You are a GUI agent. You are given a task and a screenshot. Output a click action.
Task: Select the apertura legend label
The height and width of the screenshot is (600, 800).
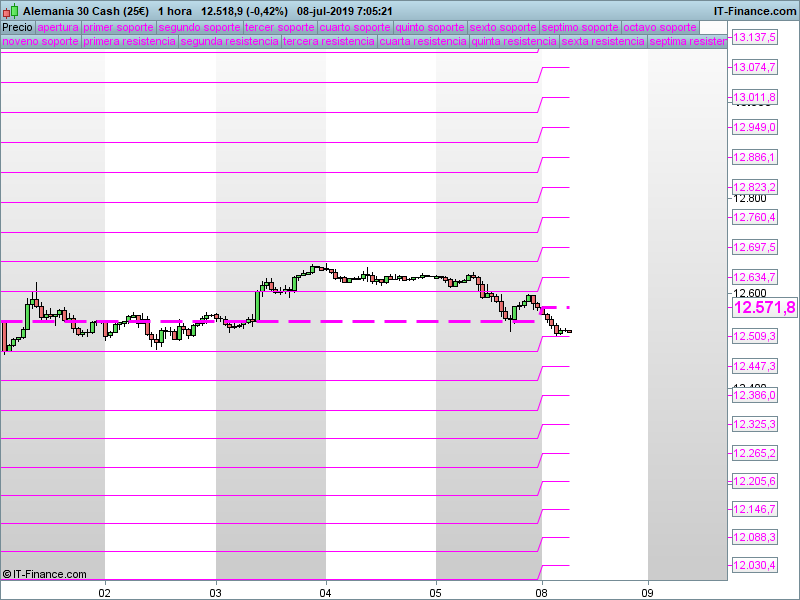(58, 27)
